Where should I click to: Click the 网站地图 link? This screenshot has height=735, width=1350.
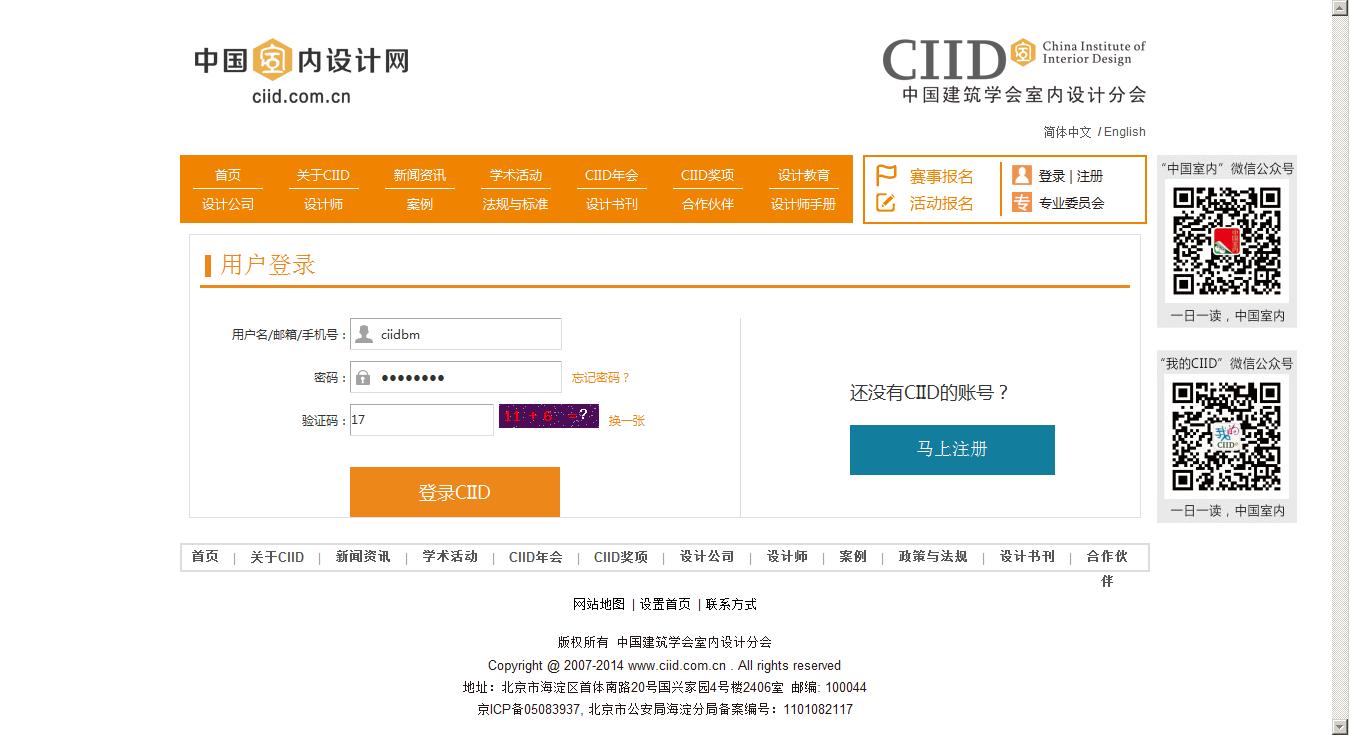599,604
